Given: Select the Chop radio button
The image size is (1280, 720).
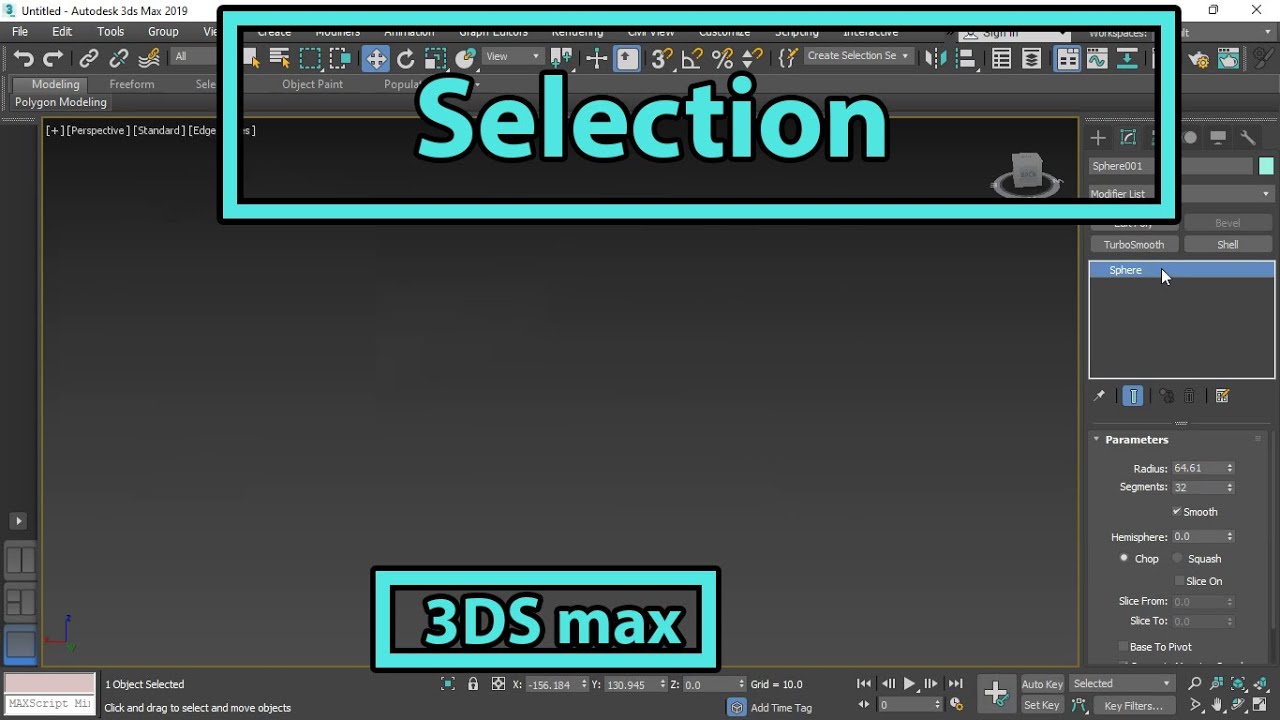Looking at the screenshot, I should tap(1124, 558).
